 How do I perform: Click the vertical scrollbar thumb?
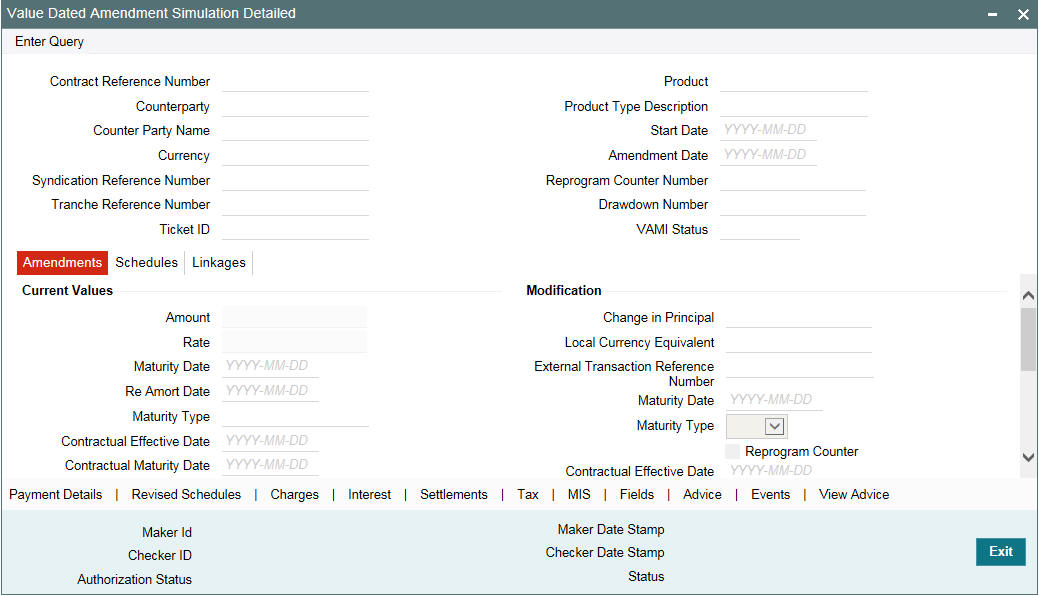[1028, 339]
